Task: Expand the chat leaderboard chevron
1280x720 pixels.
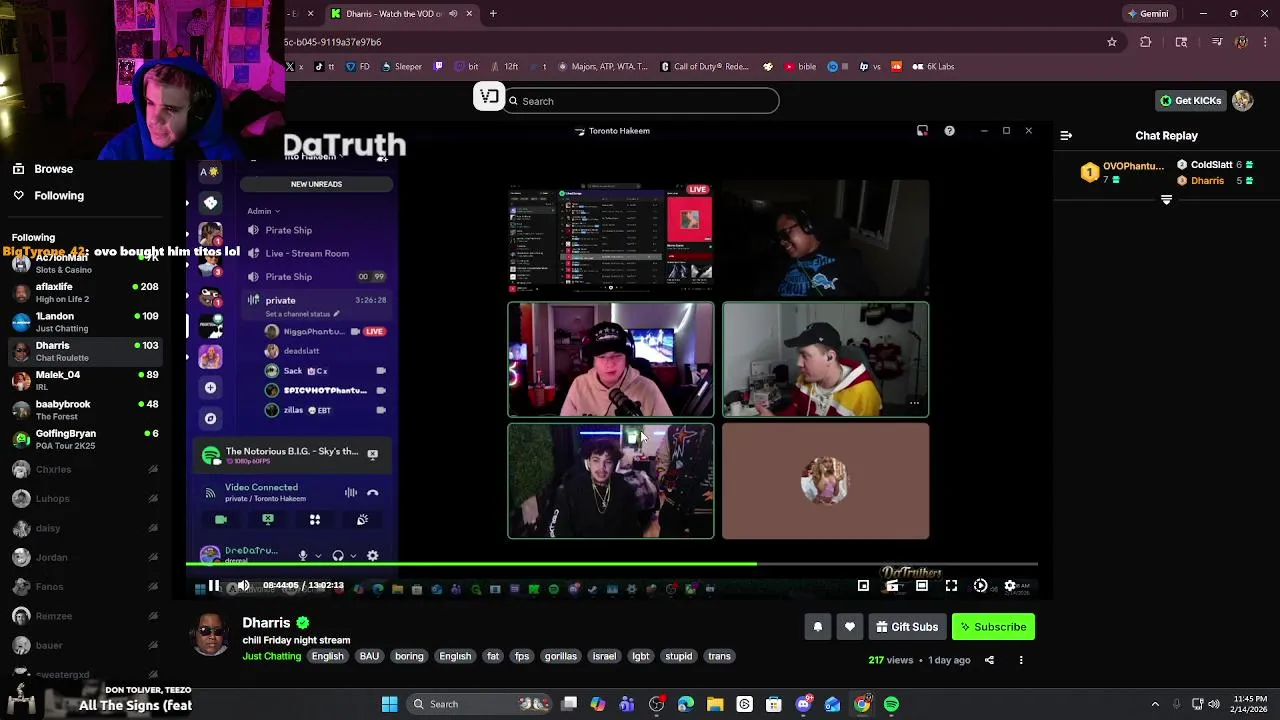Action: pyautogui.click(x=1166, y=200)
